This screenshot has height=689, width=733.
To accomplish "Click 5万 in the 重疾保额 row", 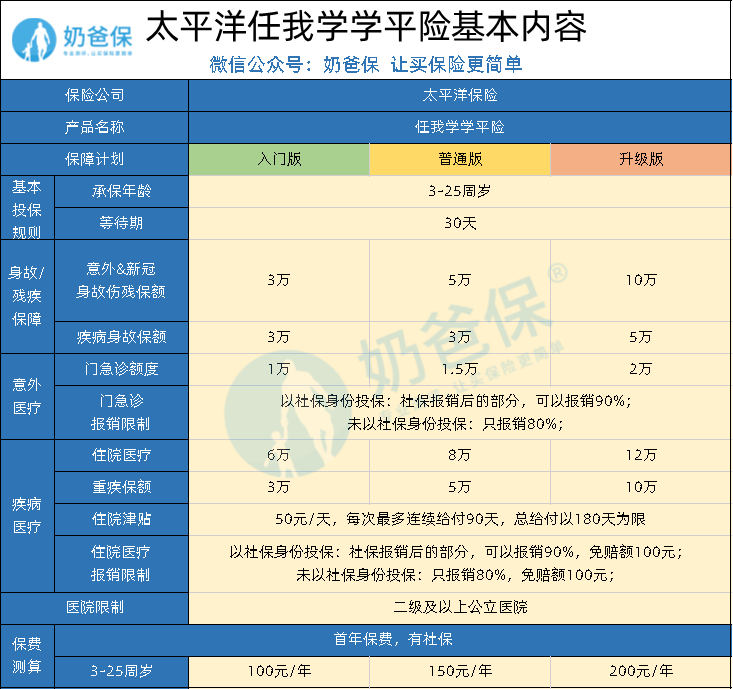I will coord(460,488).
